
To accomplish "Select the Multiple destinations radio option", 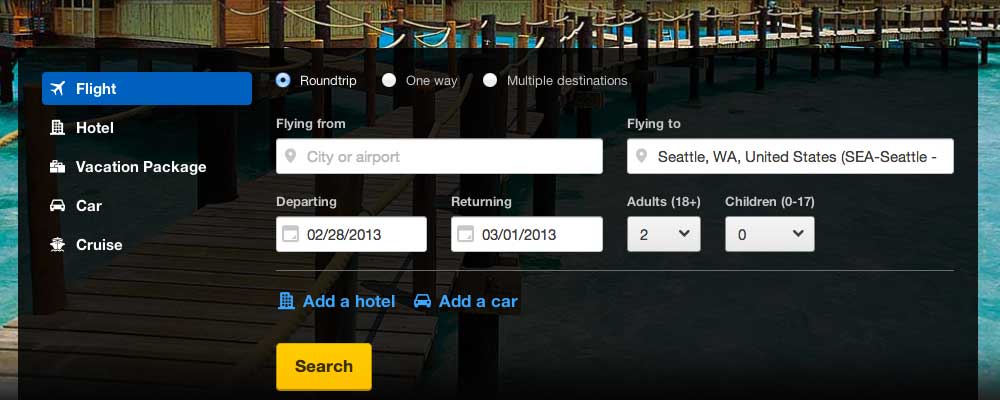I will click(490, 80).
